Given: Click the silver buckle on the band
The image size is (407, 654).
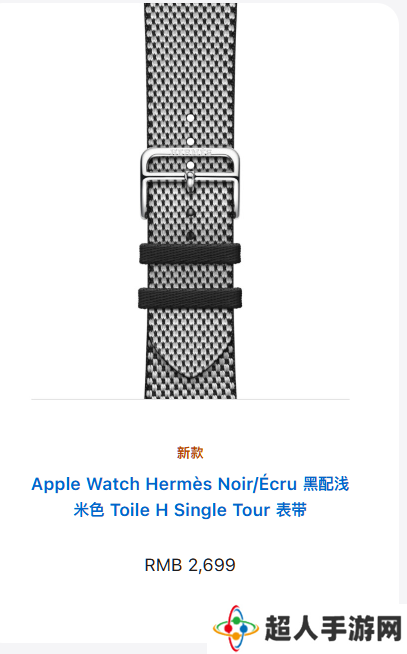Looking at the screenshot, I should click(x=190, y=183).
